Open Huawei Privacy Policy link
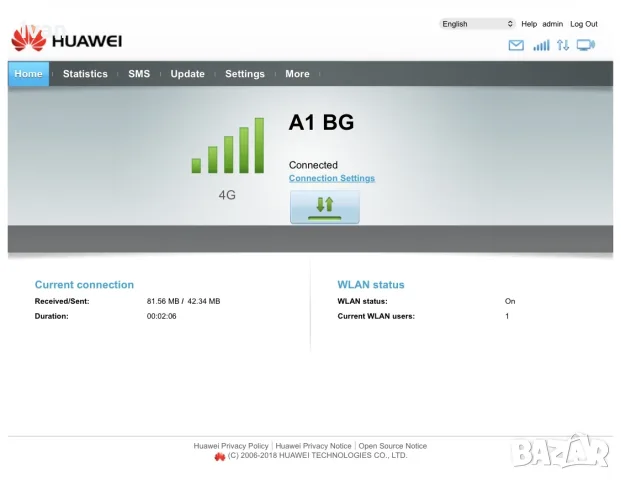The width and height of the screenshot is (621, 480). click(x=231, y=446)
